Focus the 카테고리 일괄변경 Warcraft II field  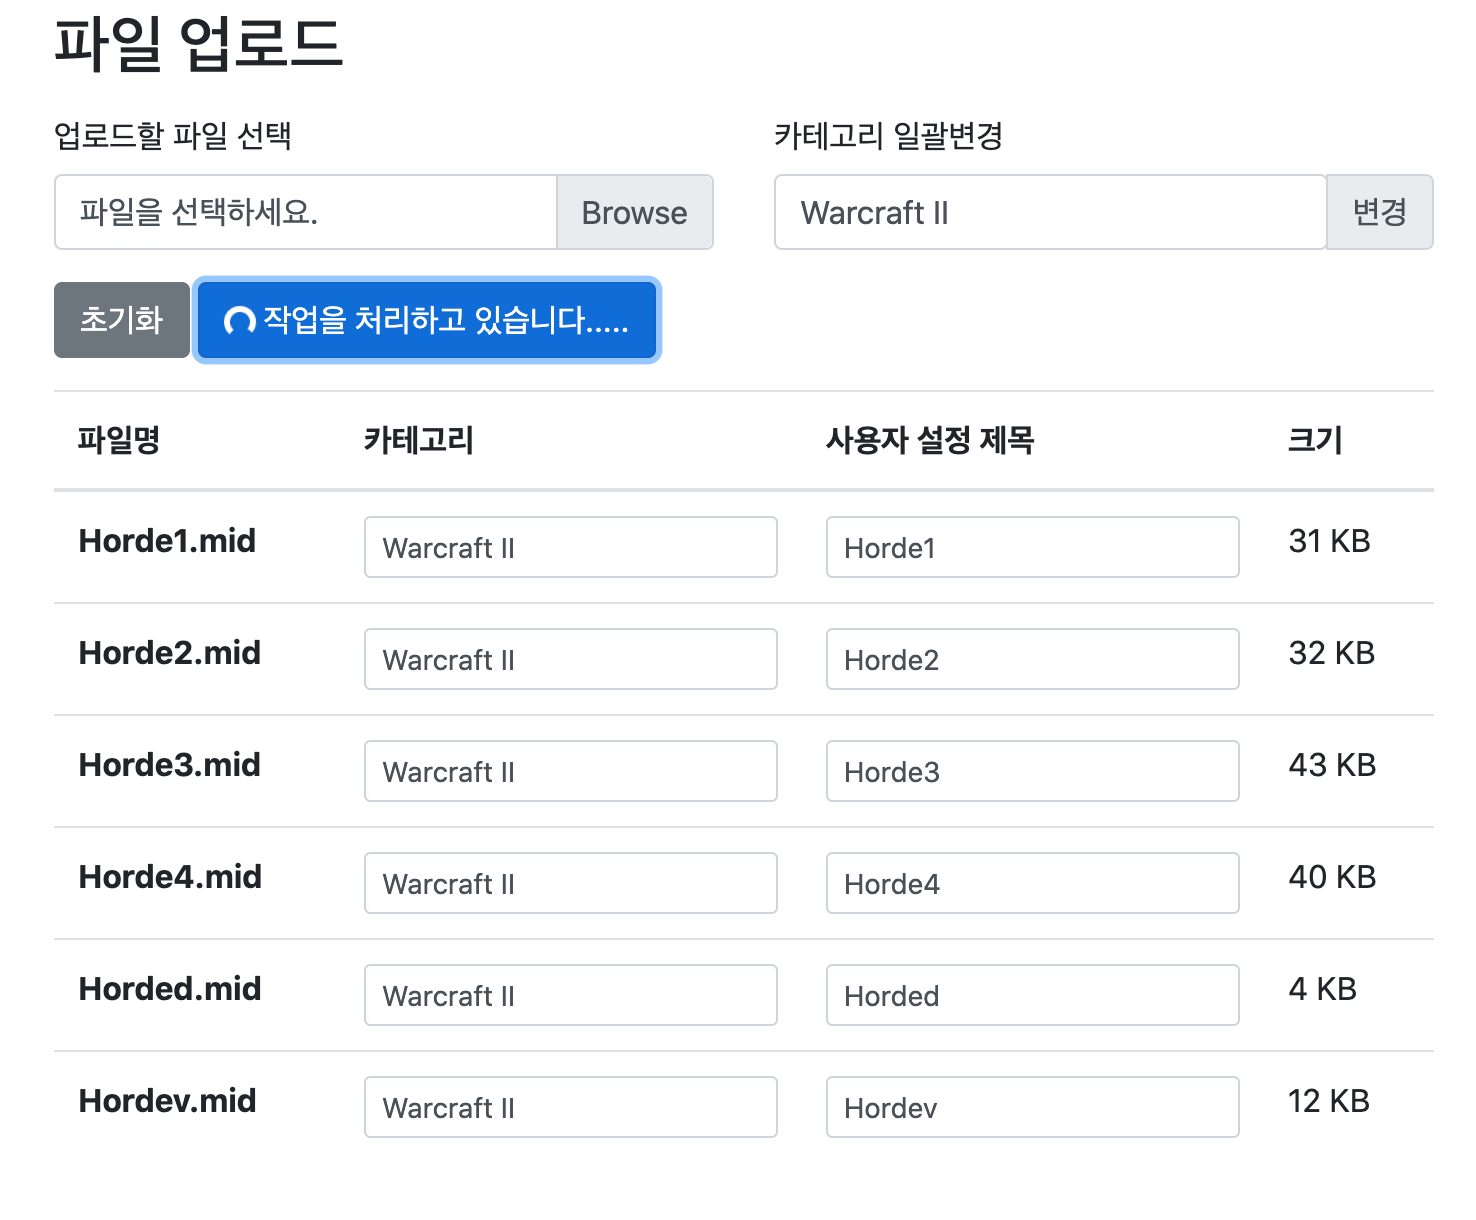(1049, 213)
